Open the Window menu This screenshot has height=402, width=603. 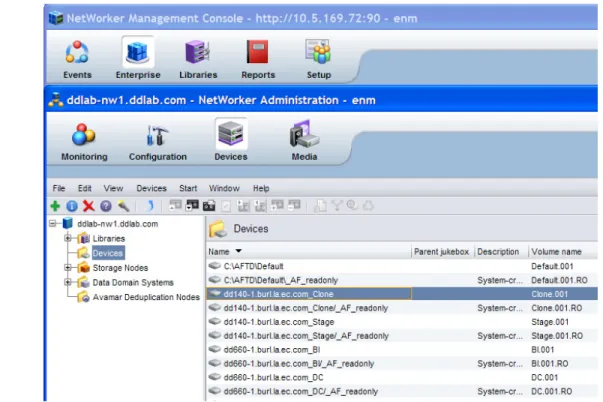224,188
